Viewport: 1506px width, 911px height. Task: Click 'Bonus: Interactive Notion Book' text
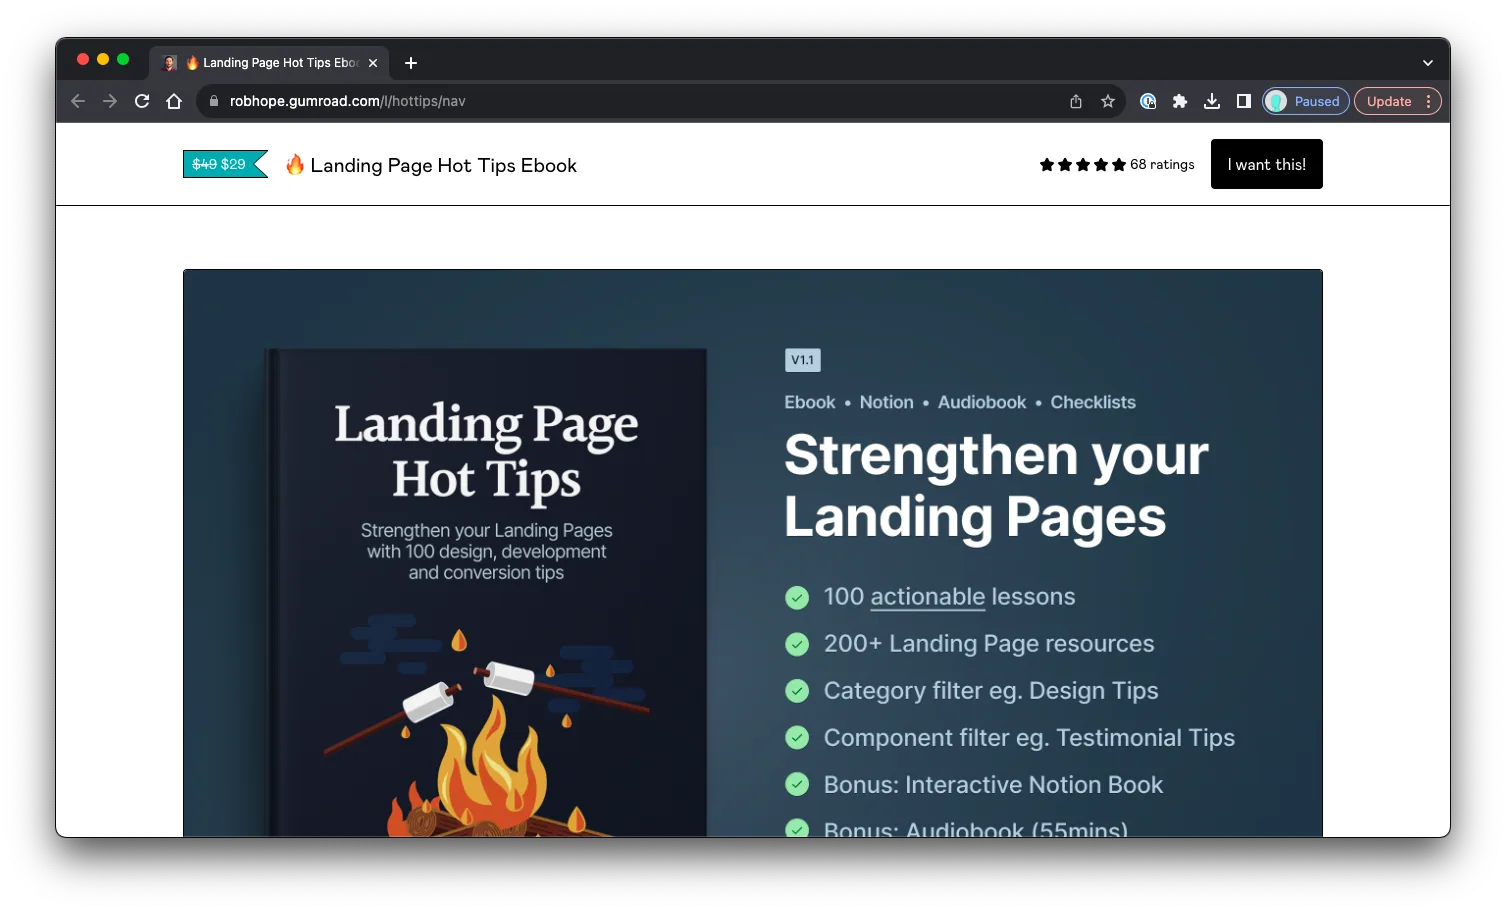click(x=993, y=784)
